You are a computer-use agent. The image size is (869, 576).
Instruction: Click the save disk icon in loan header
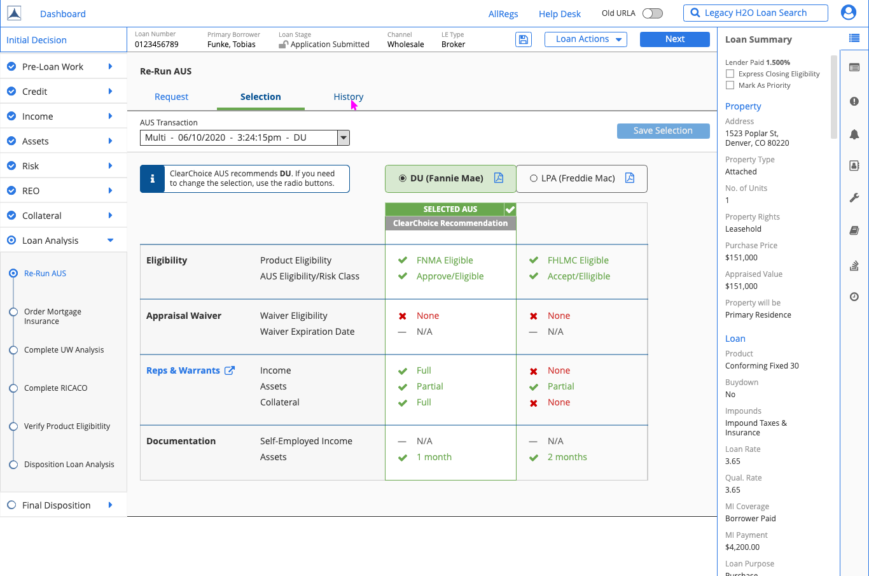523,39
